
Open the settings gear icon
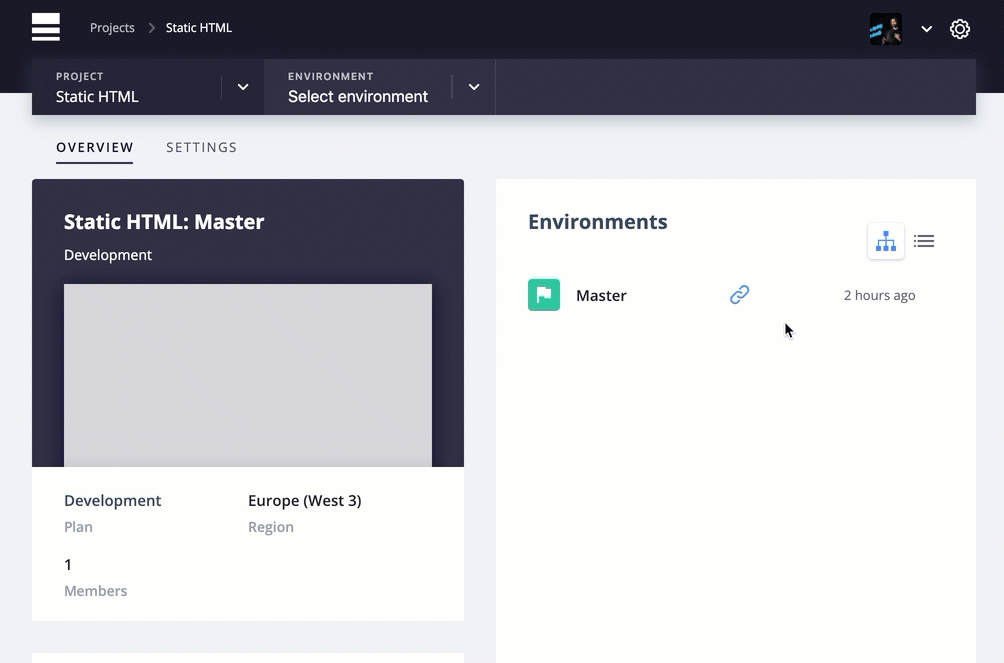tap(959, 29)
